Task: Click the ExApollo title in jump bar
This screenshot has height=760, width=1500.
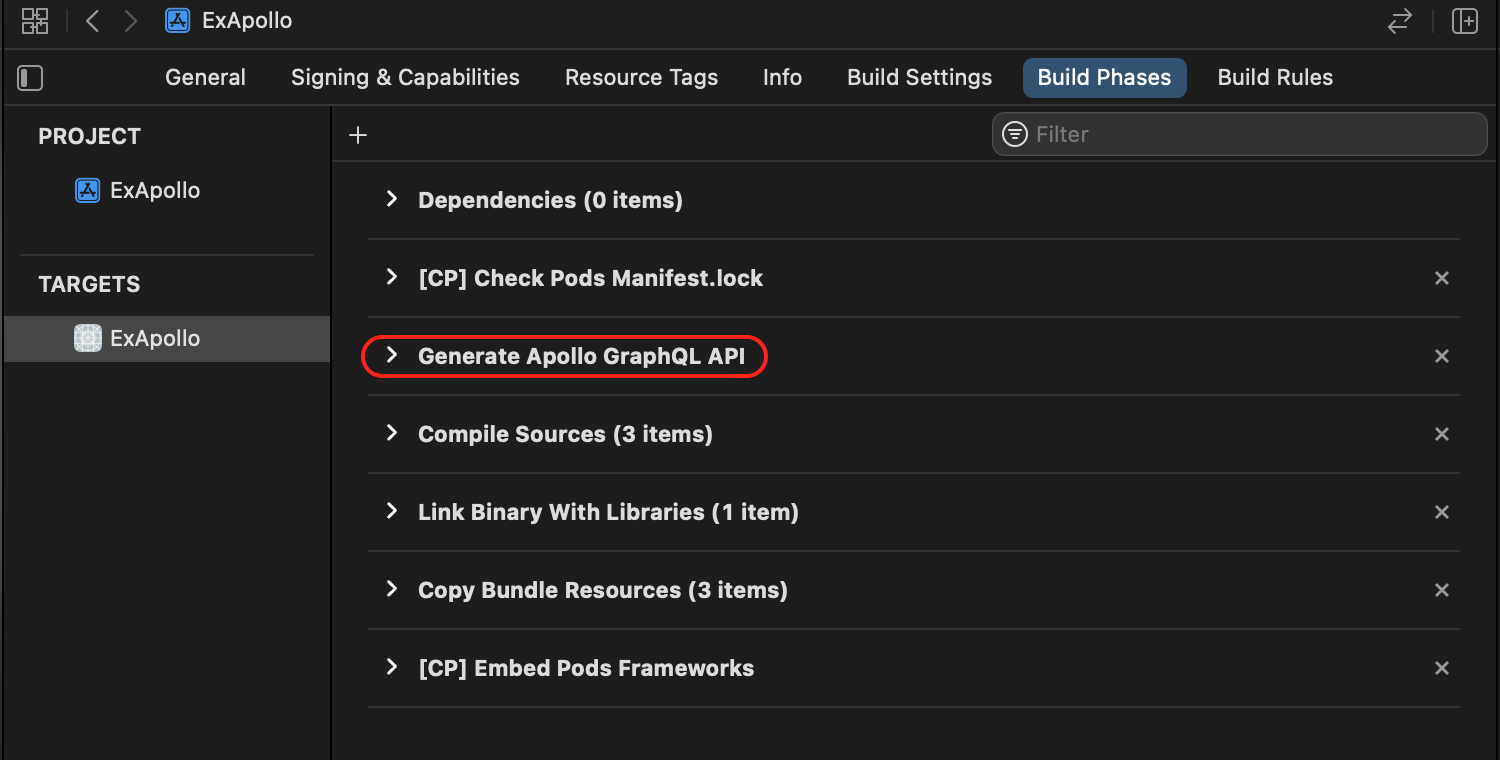Action: click(247, 21)
